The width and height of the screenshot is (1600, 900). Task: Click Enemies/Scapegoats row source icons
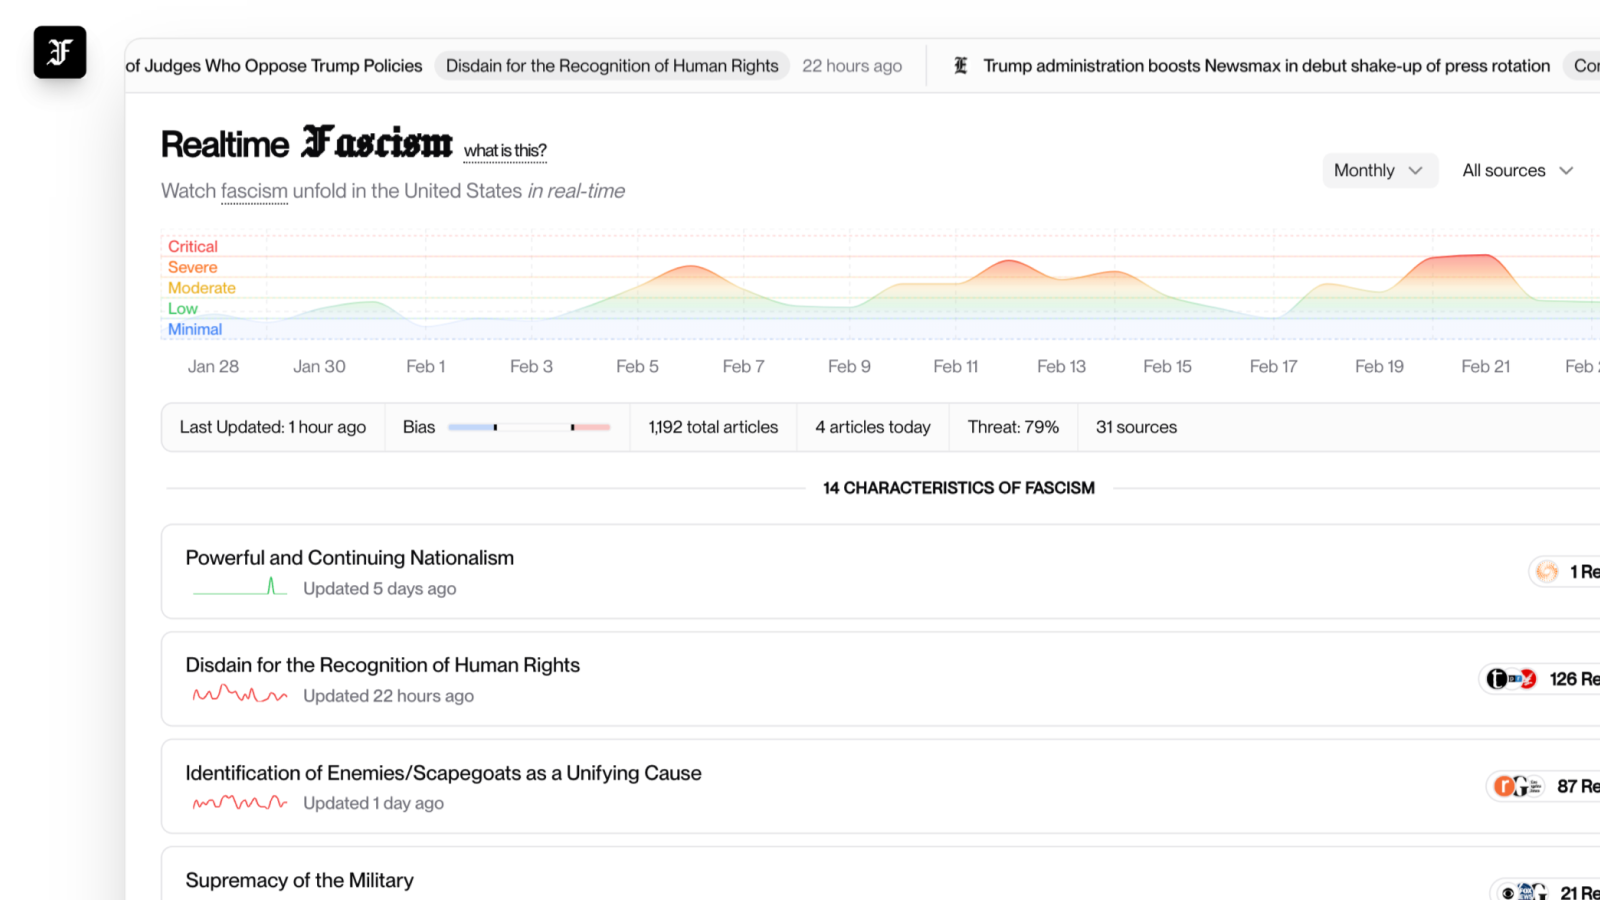(x=1518, y=786)
